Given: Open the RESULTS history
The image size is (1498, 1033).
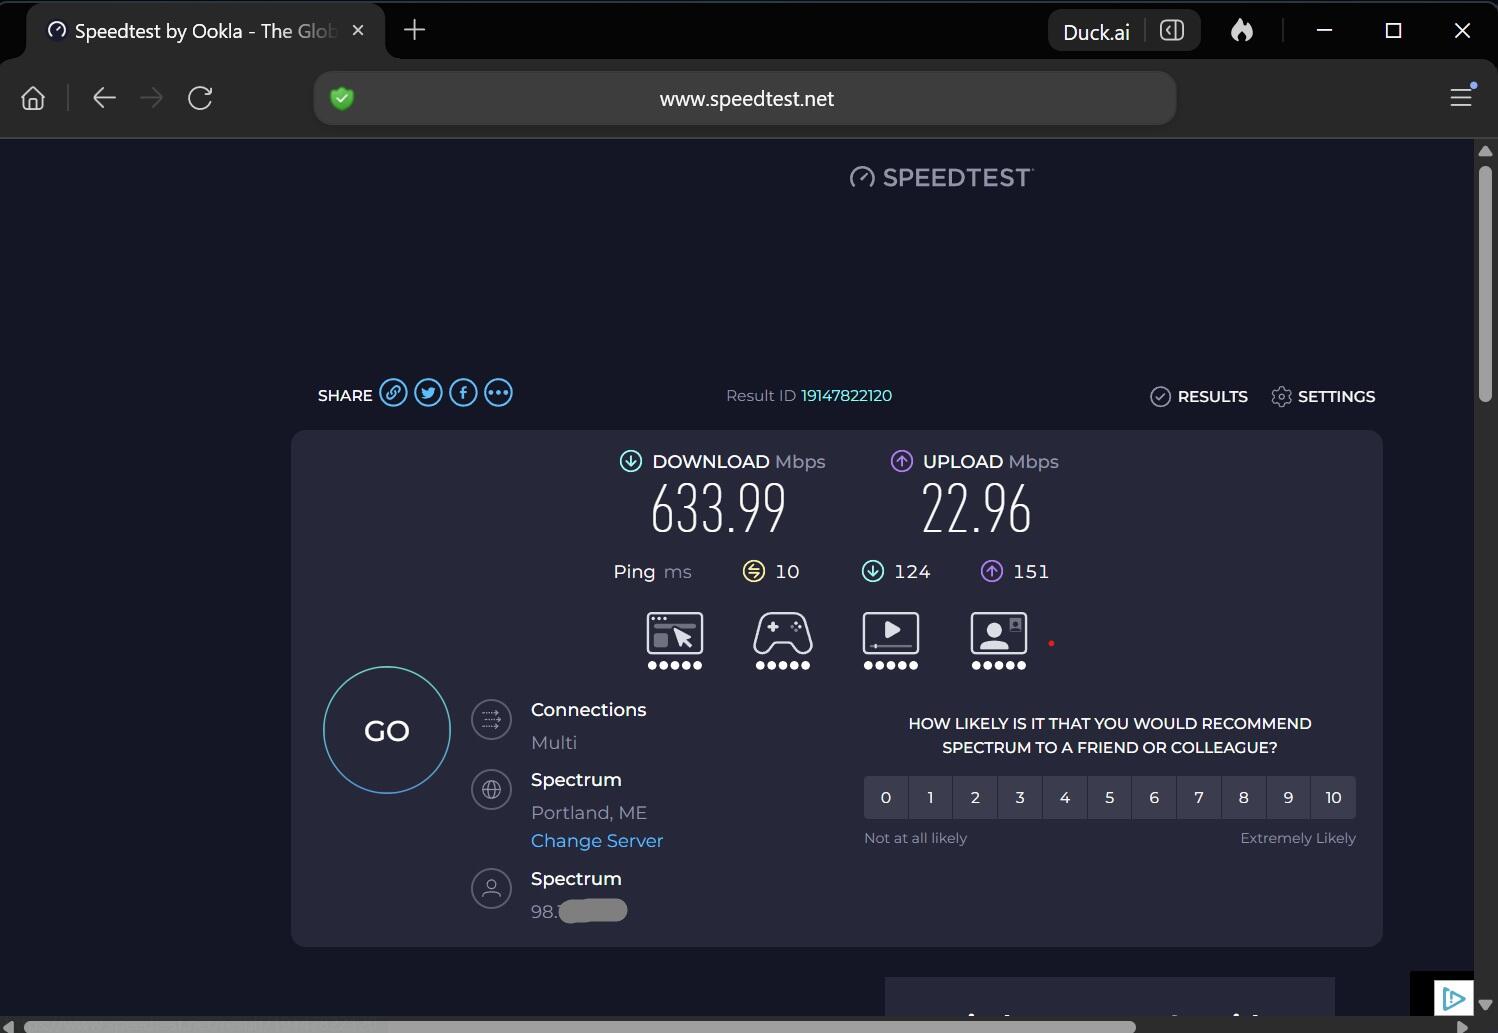Looking at the screenshot, I should point(1199,397).
